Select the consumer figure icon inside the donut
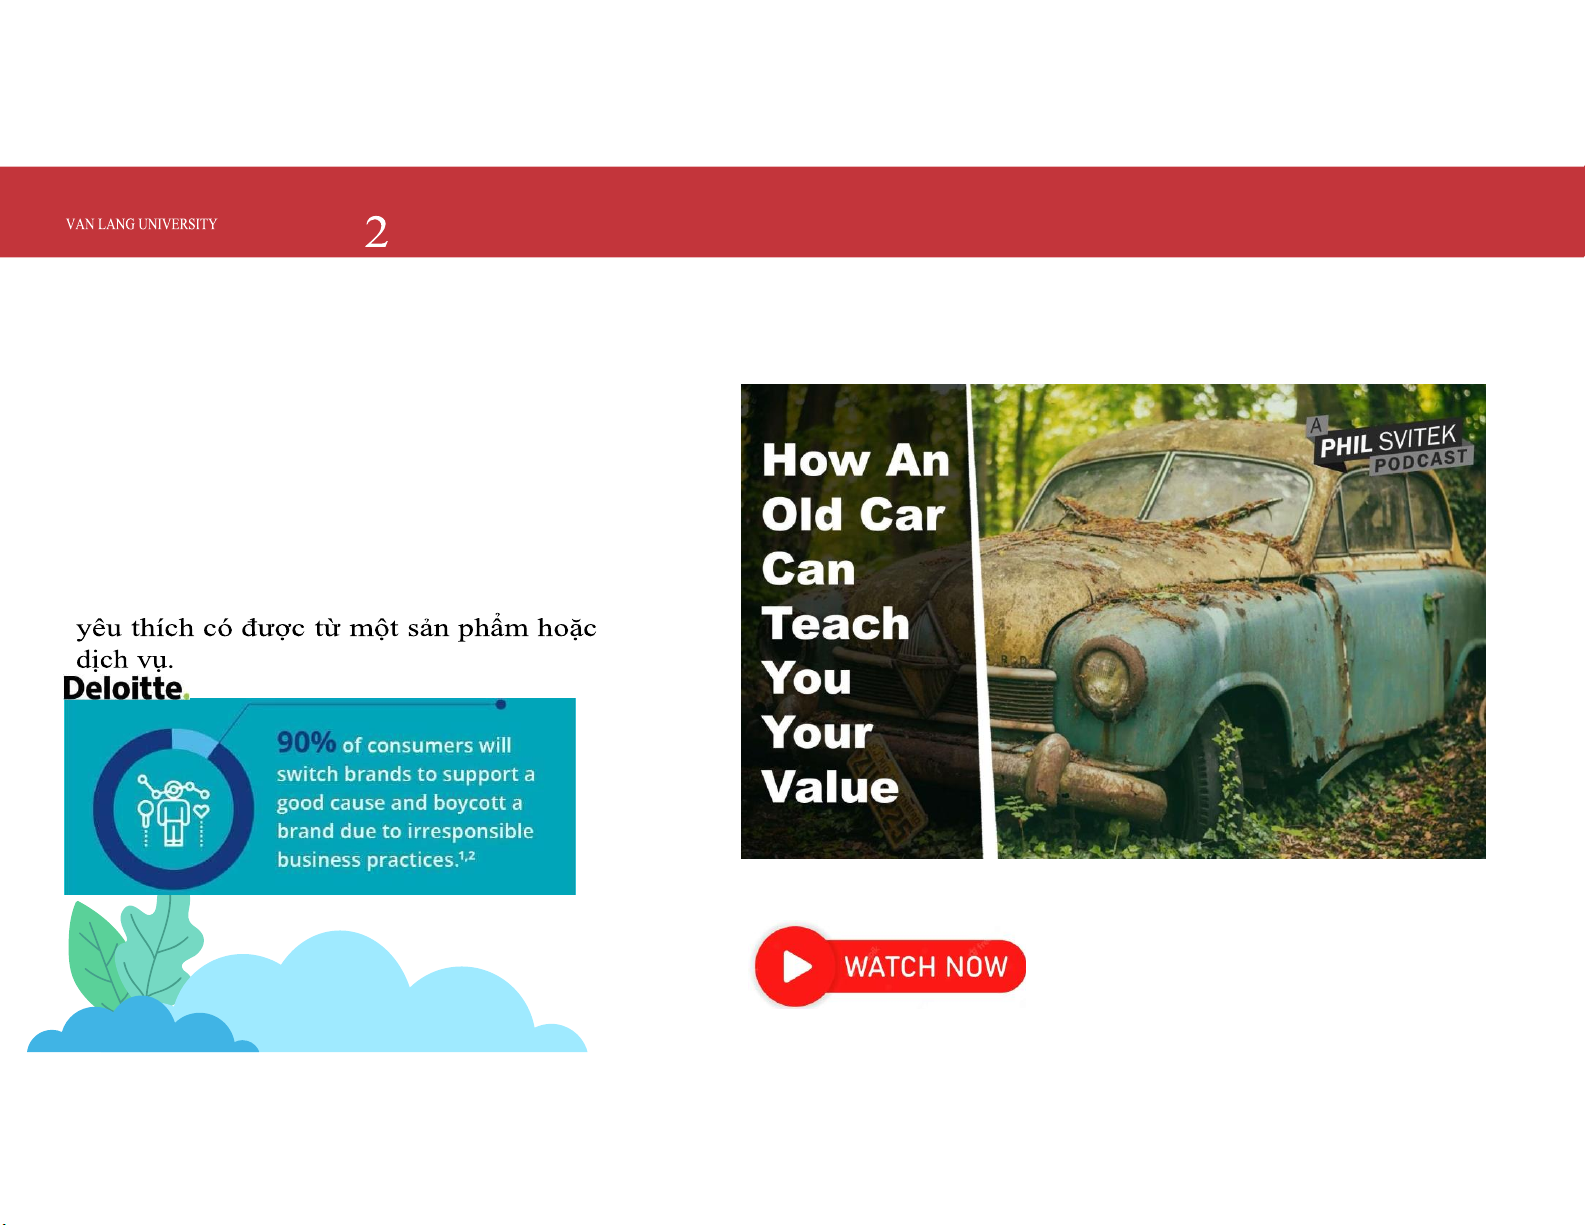This screenshot has height=1225, width=1585. tap(174, 809)
